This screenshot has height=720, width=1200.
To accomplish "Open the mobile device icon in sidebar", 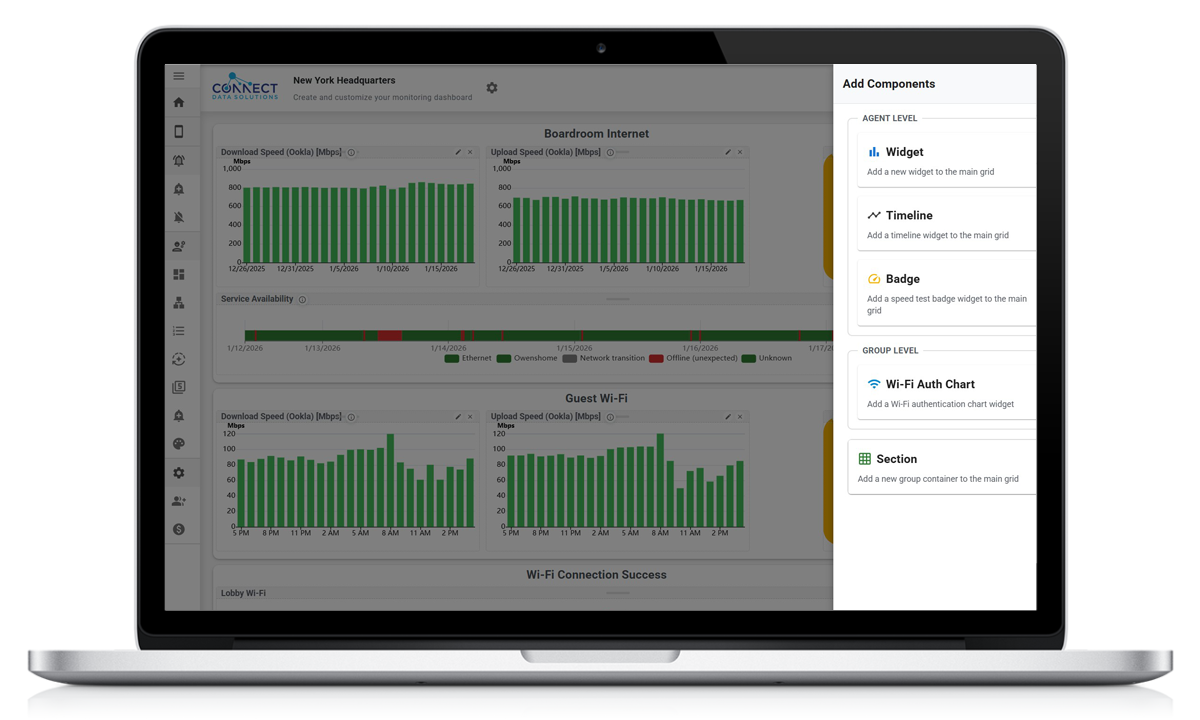I will [179, 131].
